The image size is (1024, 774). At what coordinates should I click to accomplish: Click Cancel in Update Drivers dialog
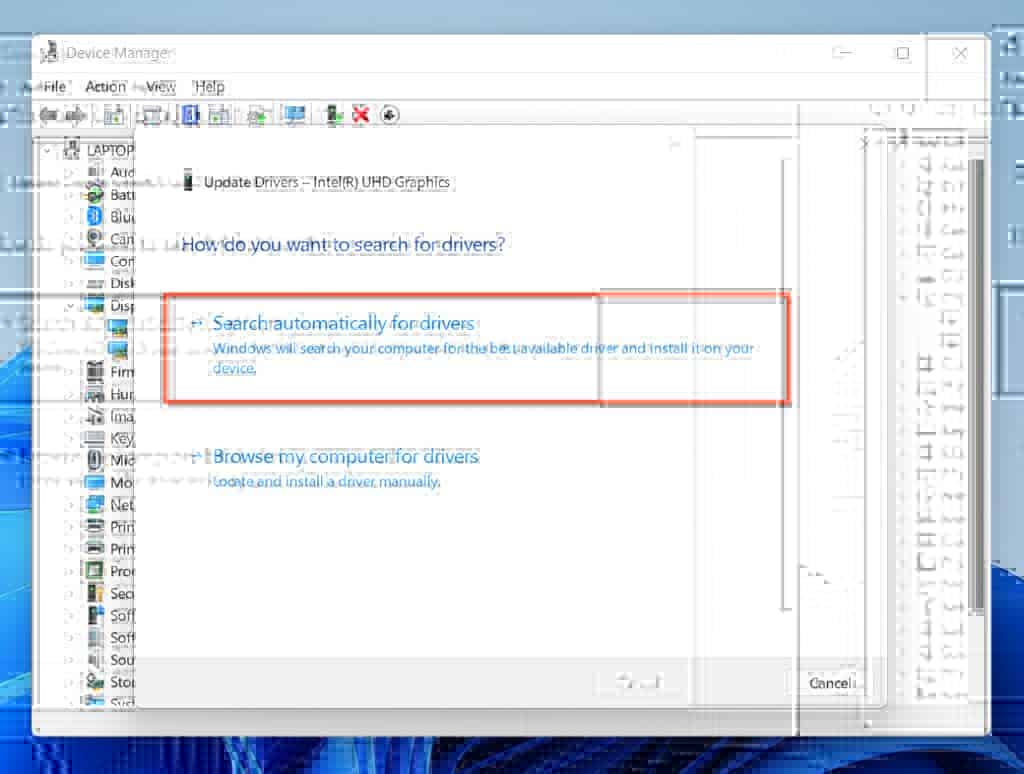[831, 683]
